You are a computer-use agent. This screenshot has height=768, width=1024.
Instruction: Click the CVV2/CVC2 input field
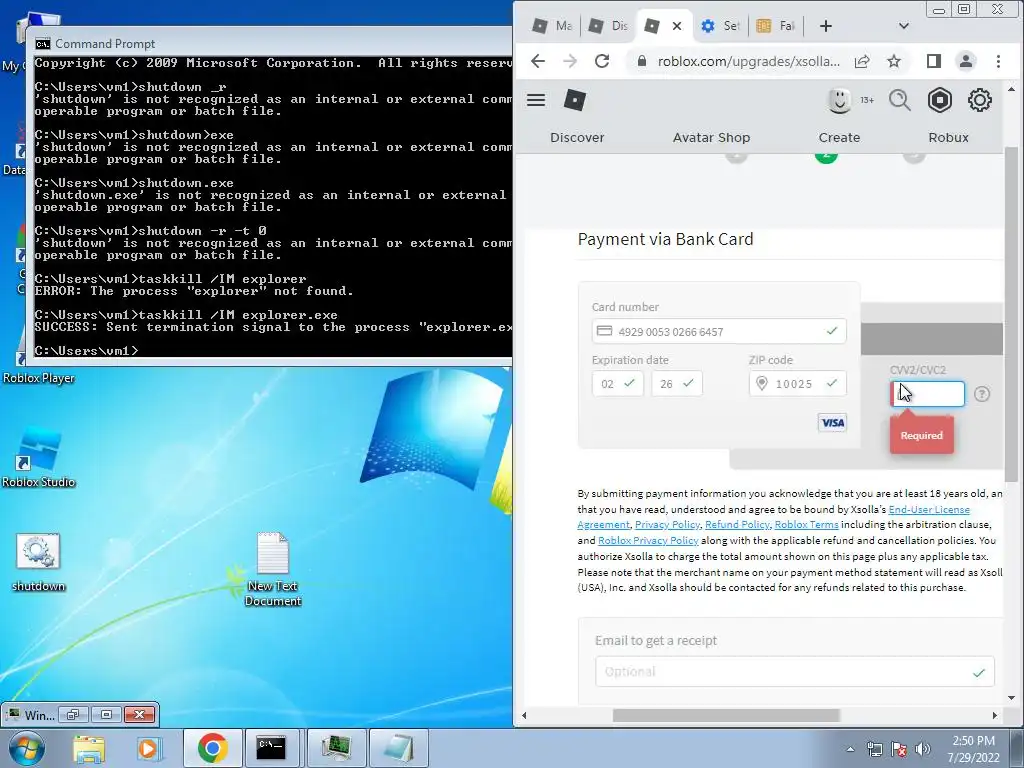click(927, 394)
